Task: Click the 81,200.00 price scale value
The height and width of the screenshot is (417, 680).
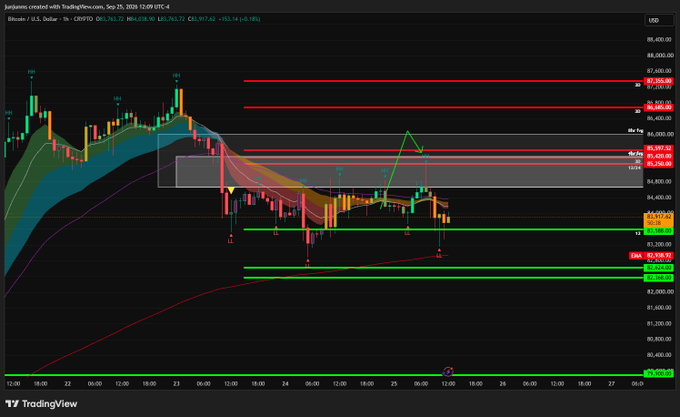Action: click(x=660, y=323)
